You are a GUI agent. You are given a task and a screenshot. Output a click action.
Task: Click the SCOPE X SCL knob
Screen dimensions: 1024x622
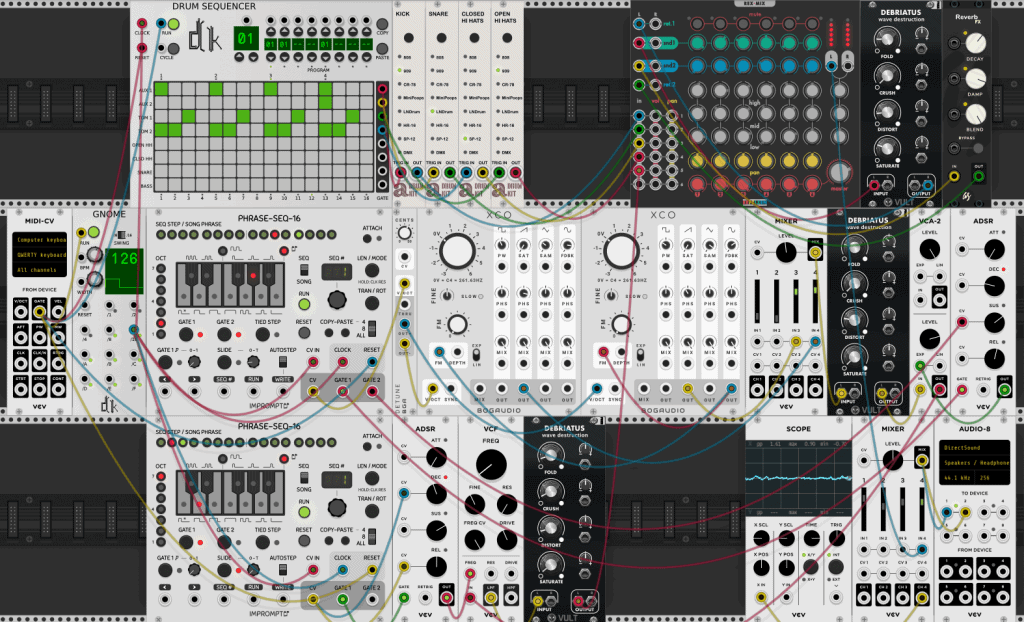tap(761, 539)
